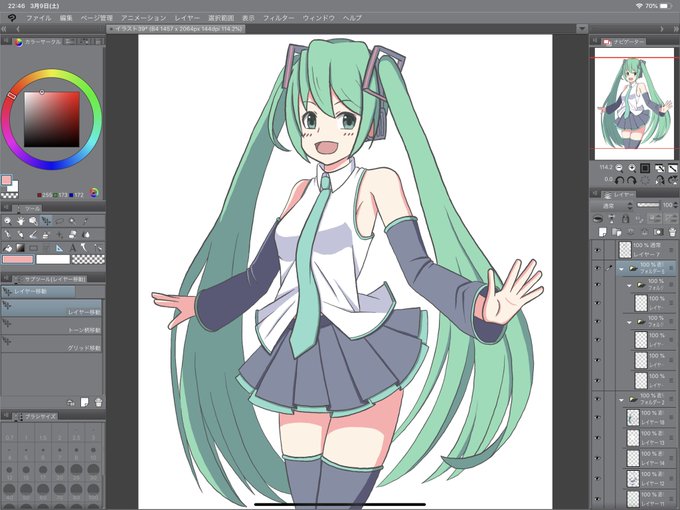680x510 pixels.
Task: Select the Hand move-view tool
Action: pyautogui.click(x=20, y=221)
